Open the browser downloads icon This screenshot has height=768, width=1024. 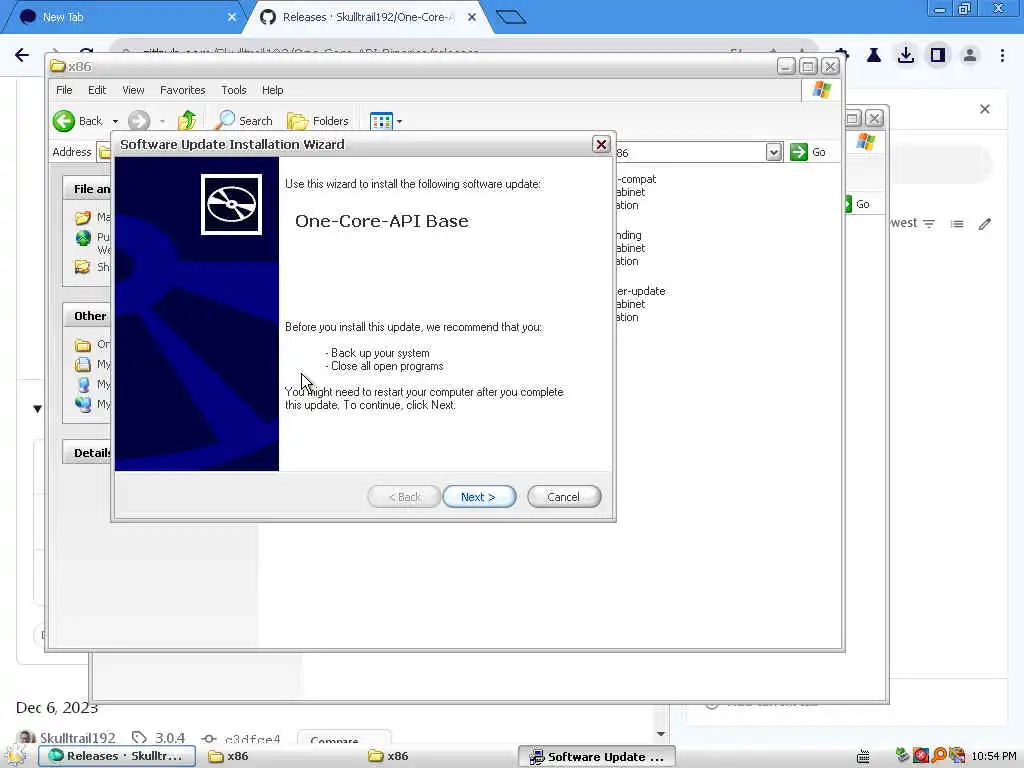(x=906, y=56)
